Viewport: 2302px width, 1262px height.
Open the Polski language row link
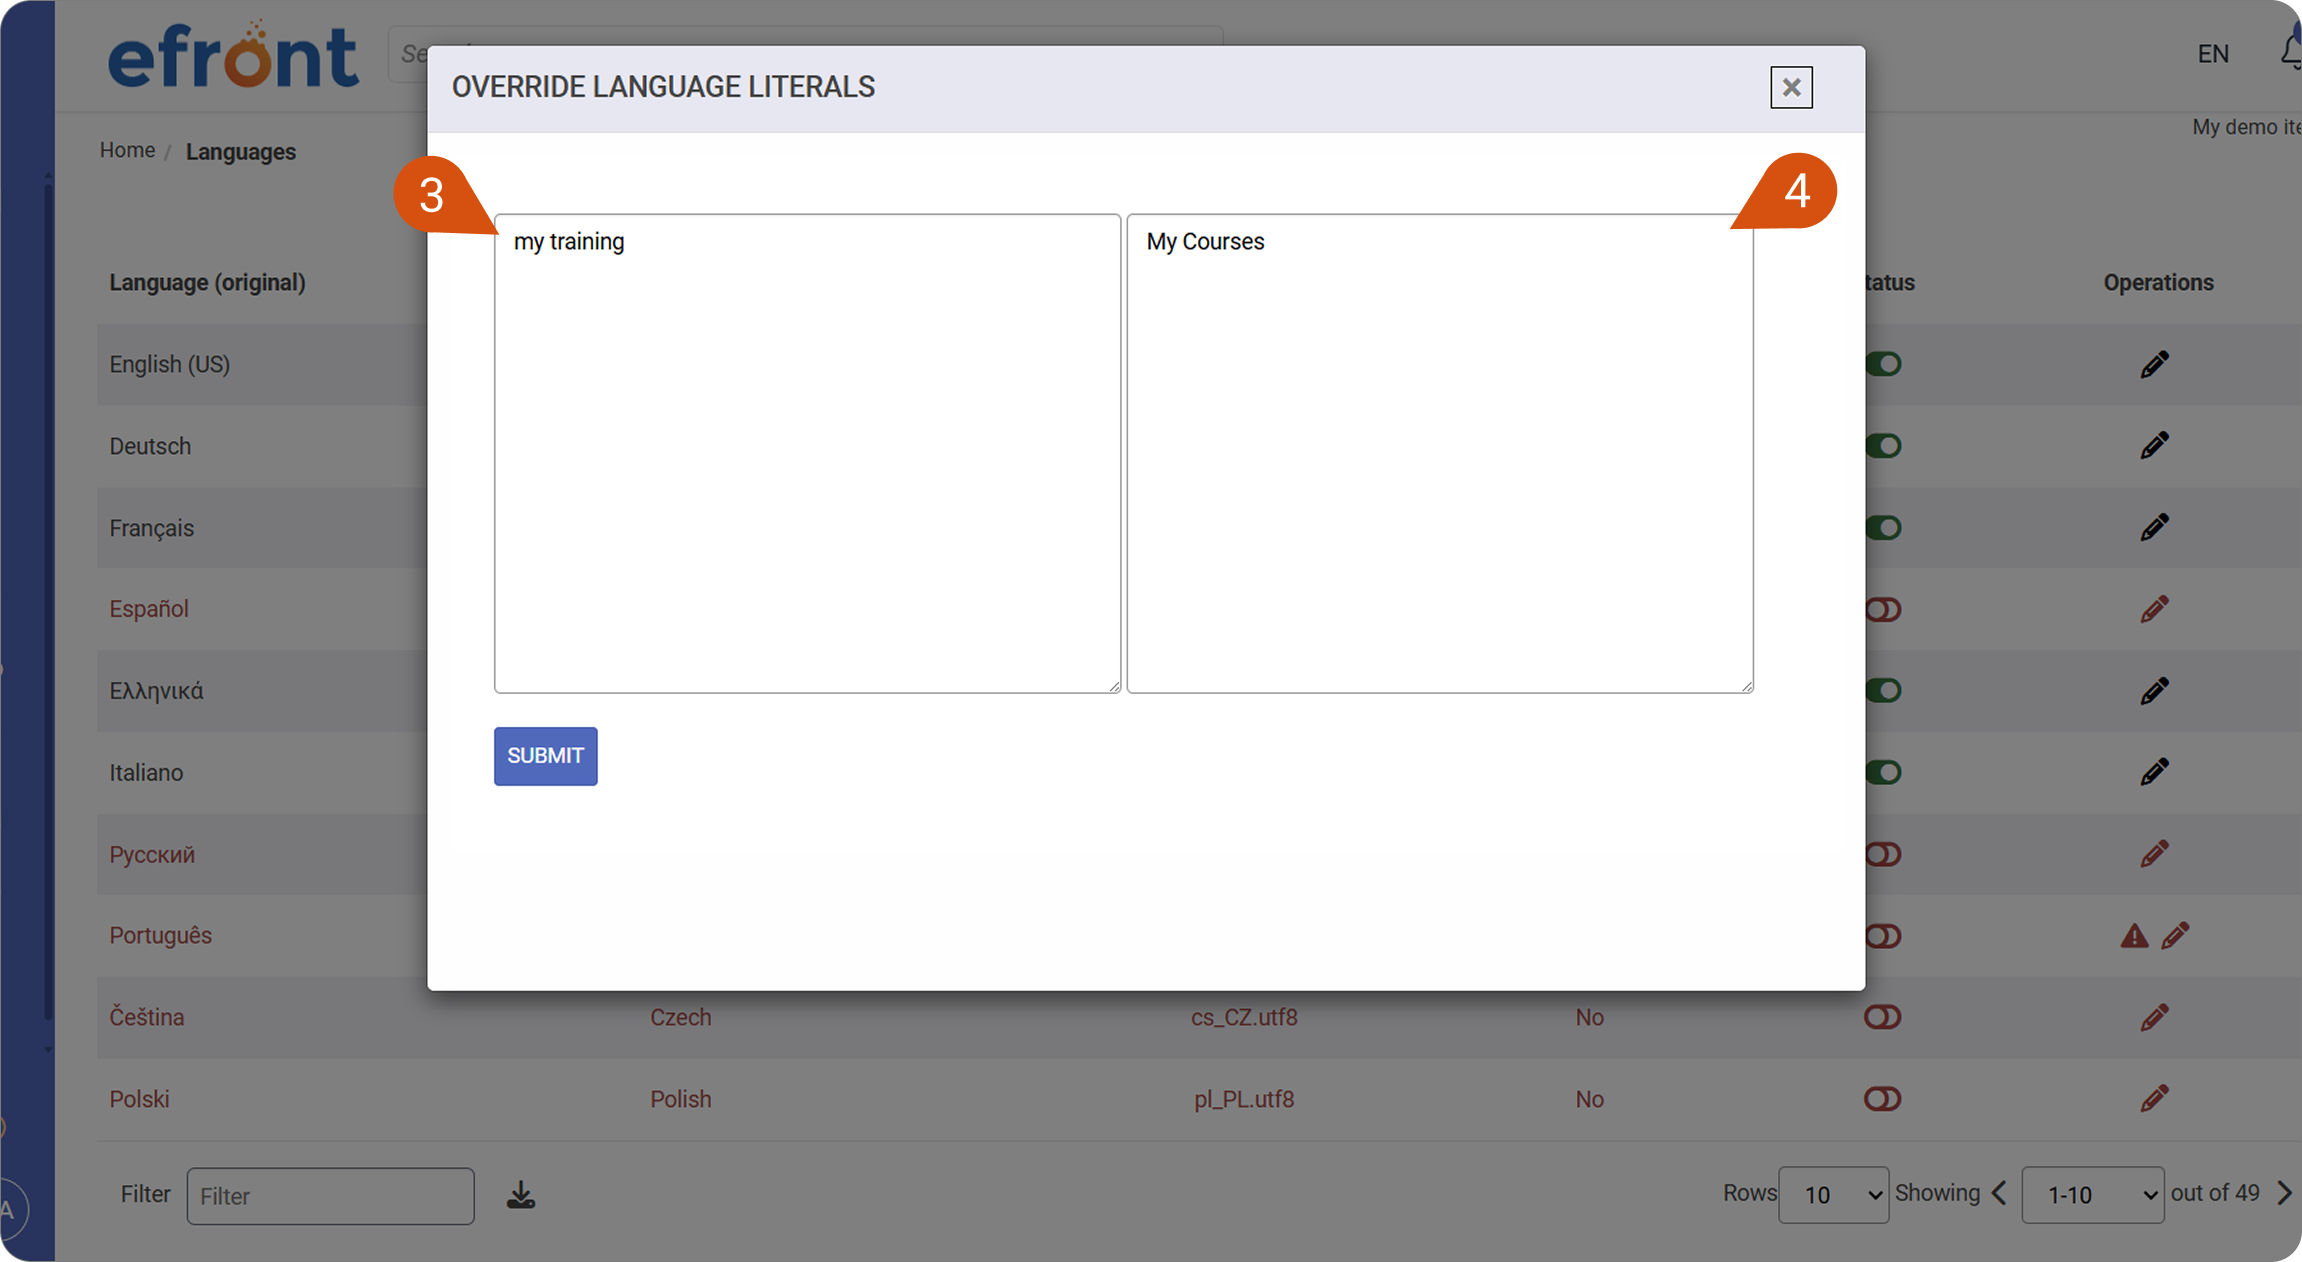139,1099
